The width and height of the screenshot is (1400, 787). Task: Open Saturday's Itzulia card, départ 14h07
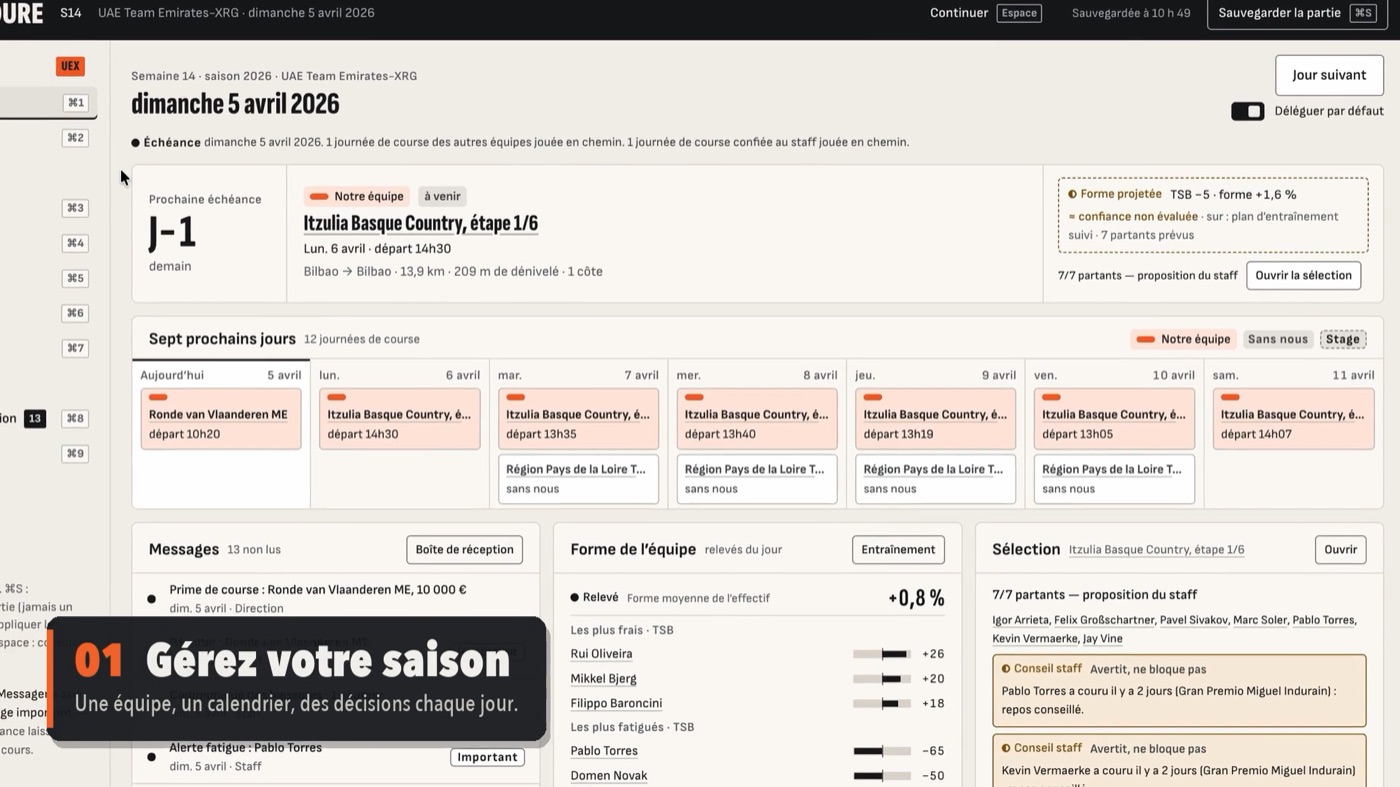(x=1293, y=419)
